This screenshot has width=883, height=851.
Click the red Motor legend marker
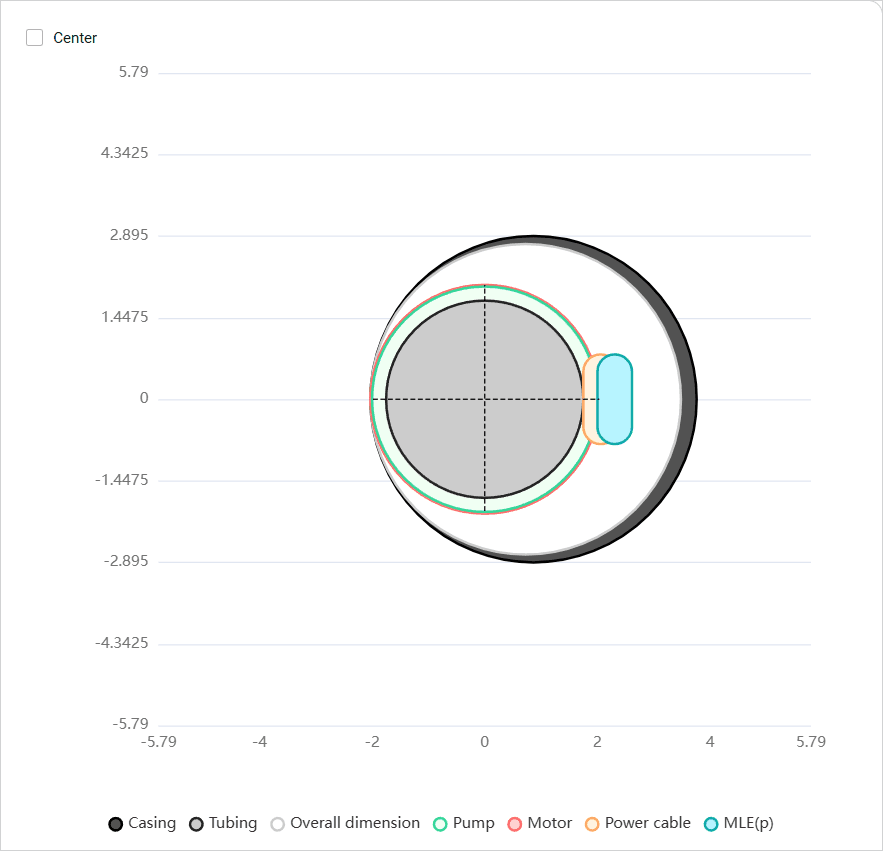[515, 824]
